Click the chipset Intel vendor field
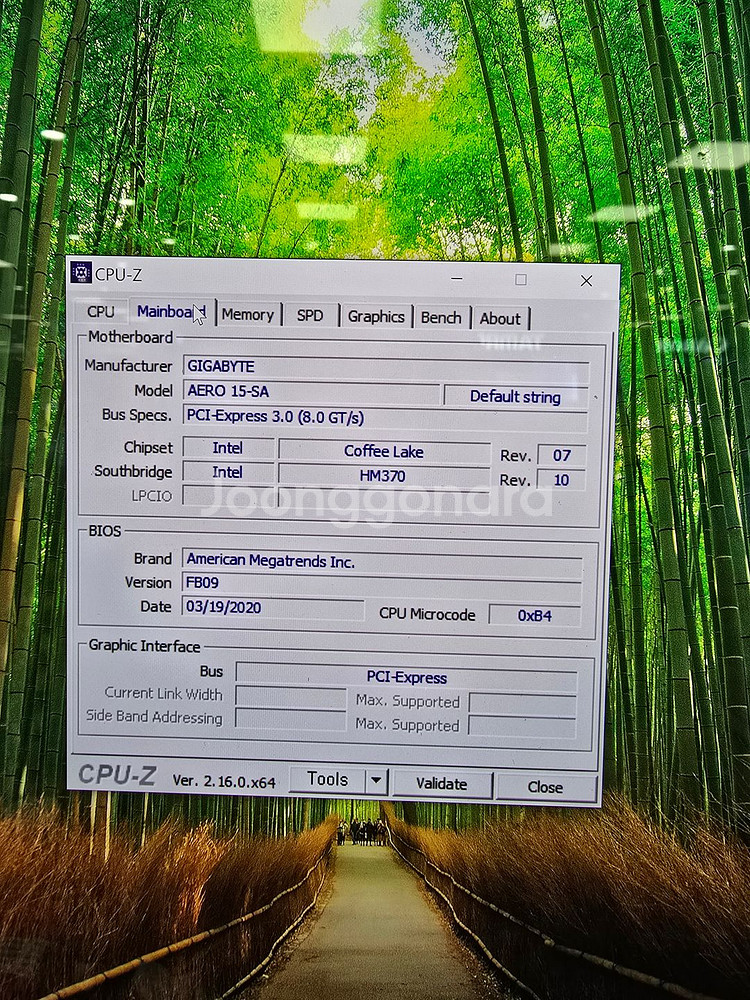Viewport: 750px width, 1000px height. [x=228, y=448]
